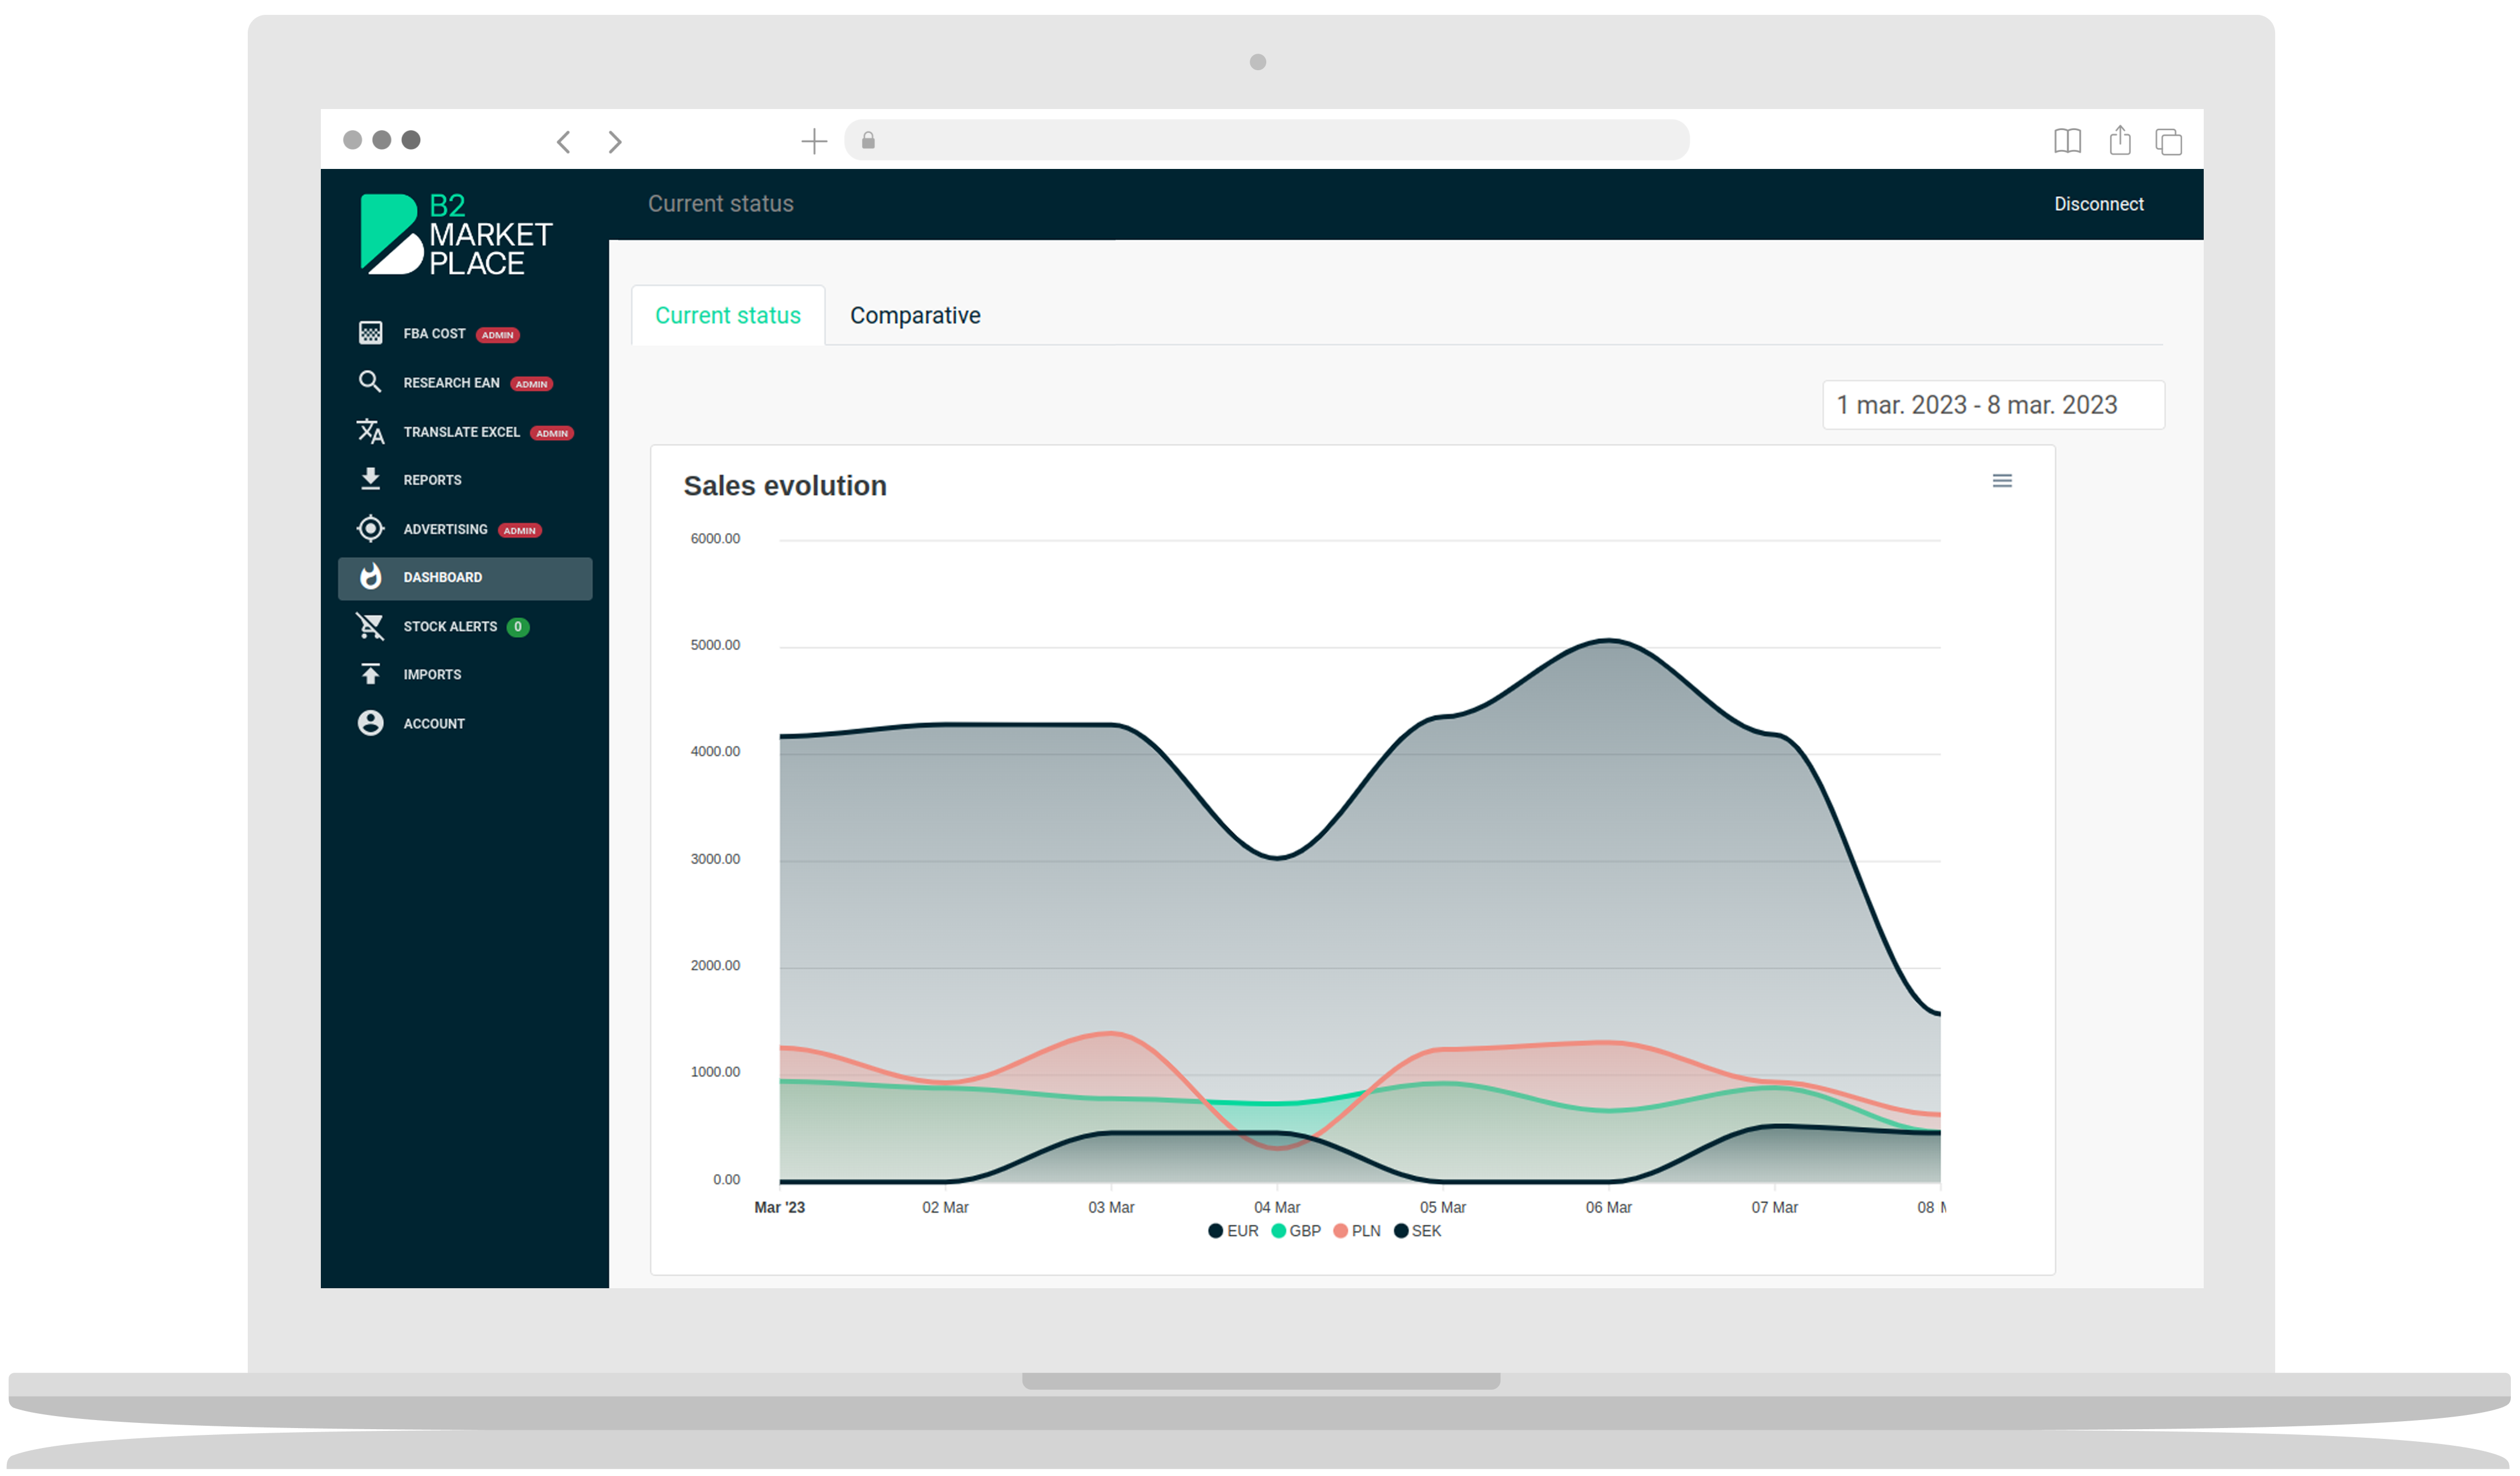Hide the PLN series via legend
Viewport: 2520px width, 1476px height.
tap(1358, 1231)
